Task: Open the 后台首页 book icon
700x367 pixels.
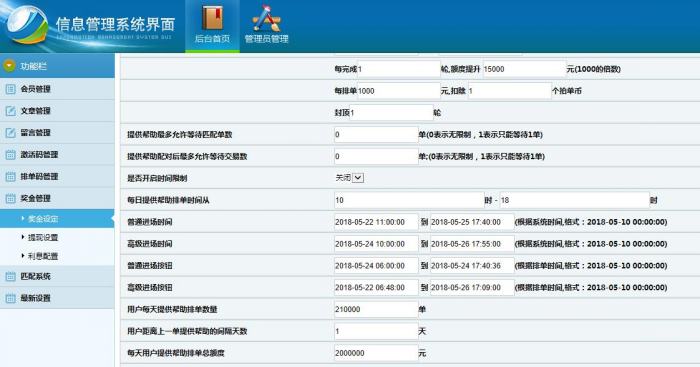Action: (x=212, y=18)
